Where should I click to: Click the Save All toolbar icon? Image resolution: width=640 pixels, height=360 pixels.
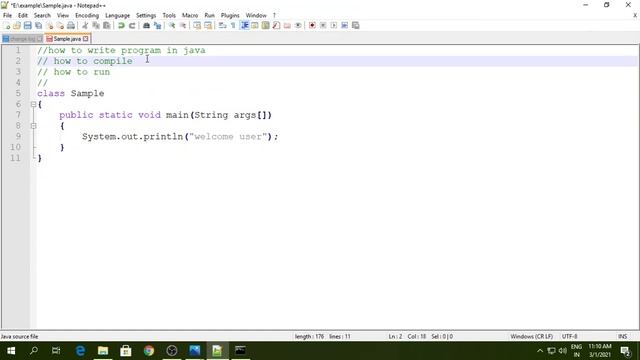coord(38,25)
